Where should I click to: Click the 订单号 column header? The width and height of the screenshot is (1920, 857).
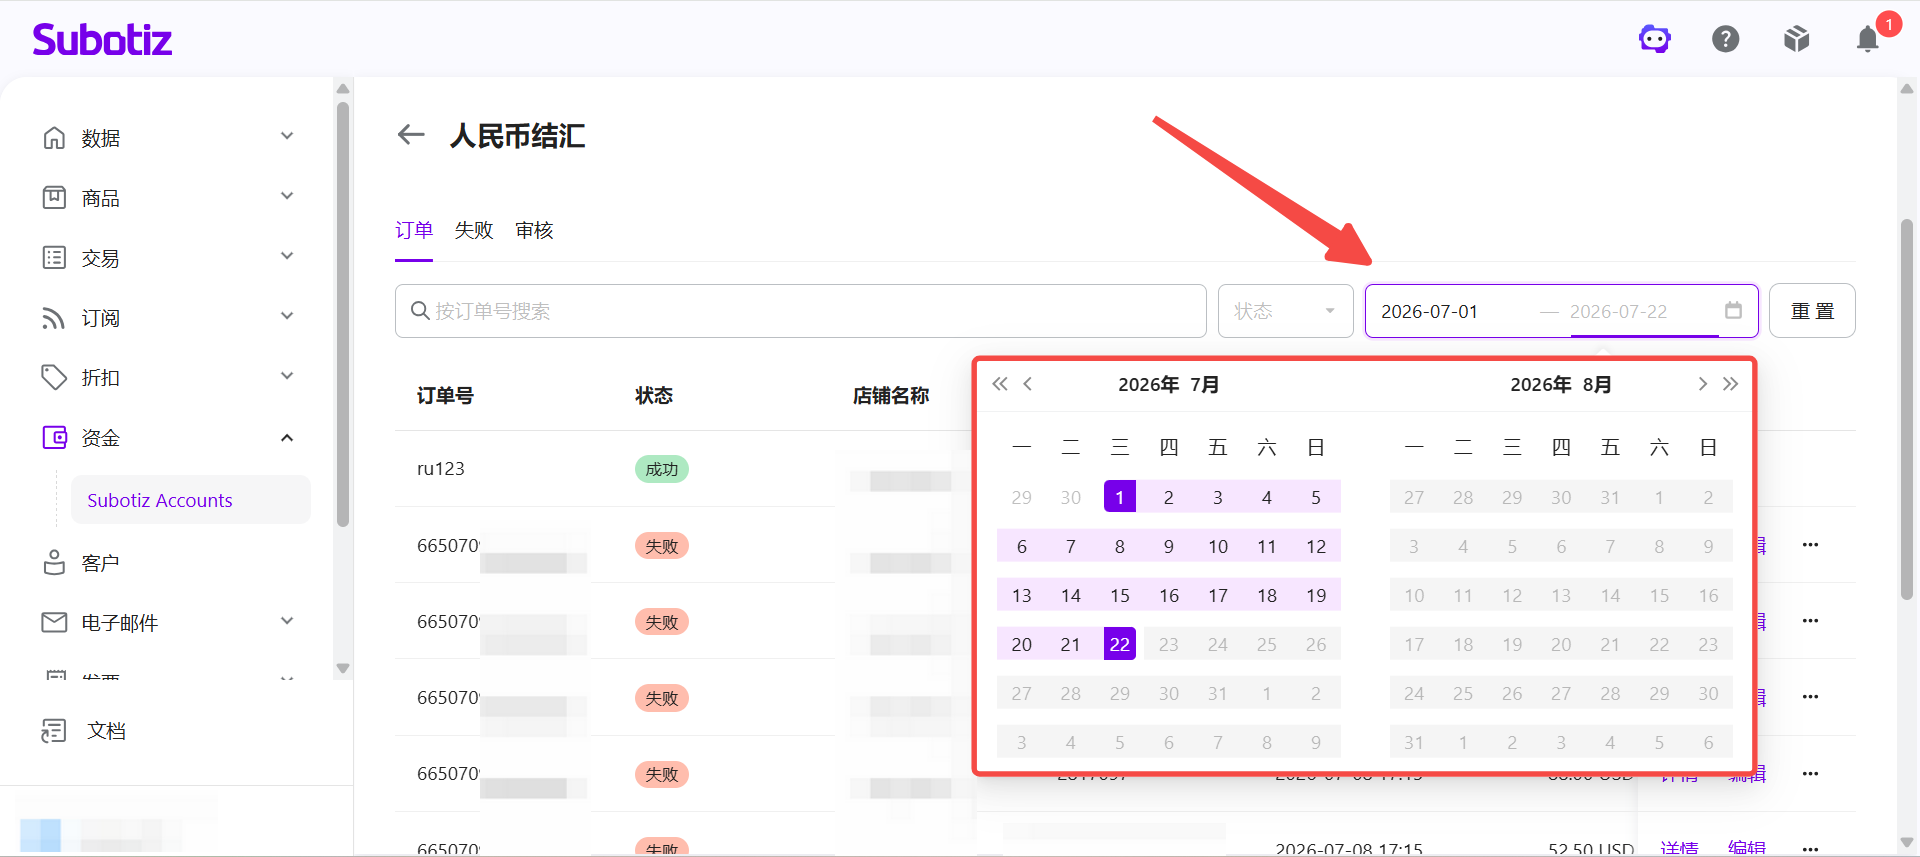(445, 395)
